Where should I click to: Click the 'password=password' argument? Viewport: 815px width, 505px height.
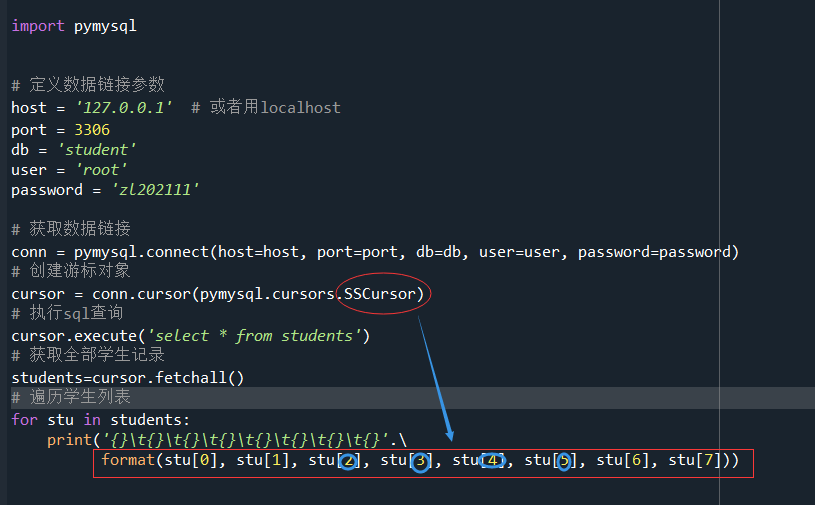click(654, 252)
